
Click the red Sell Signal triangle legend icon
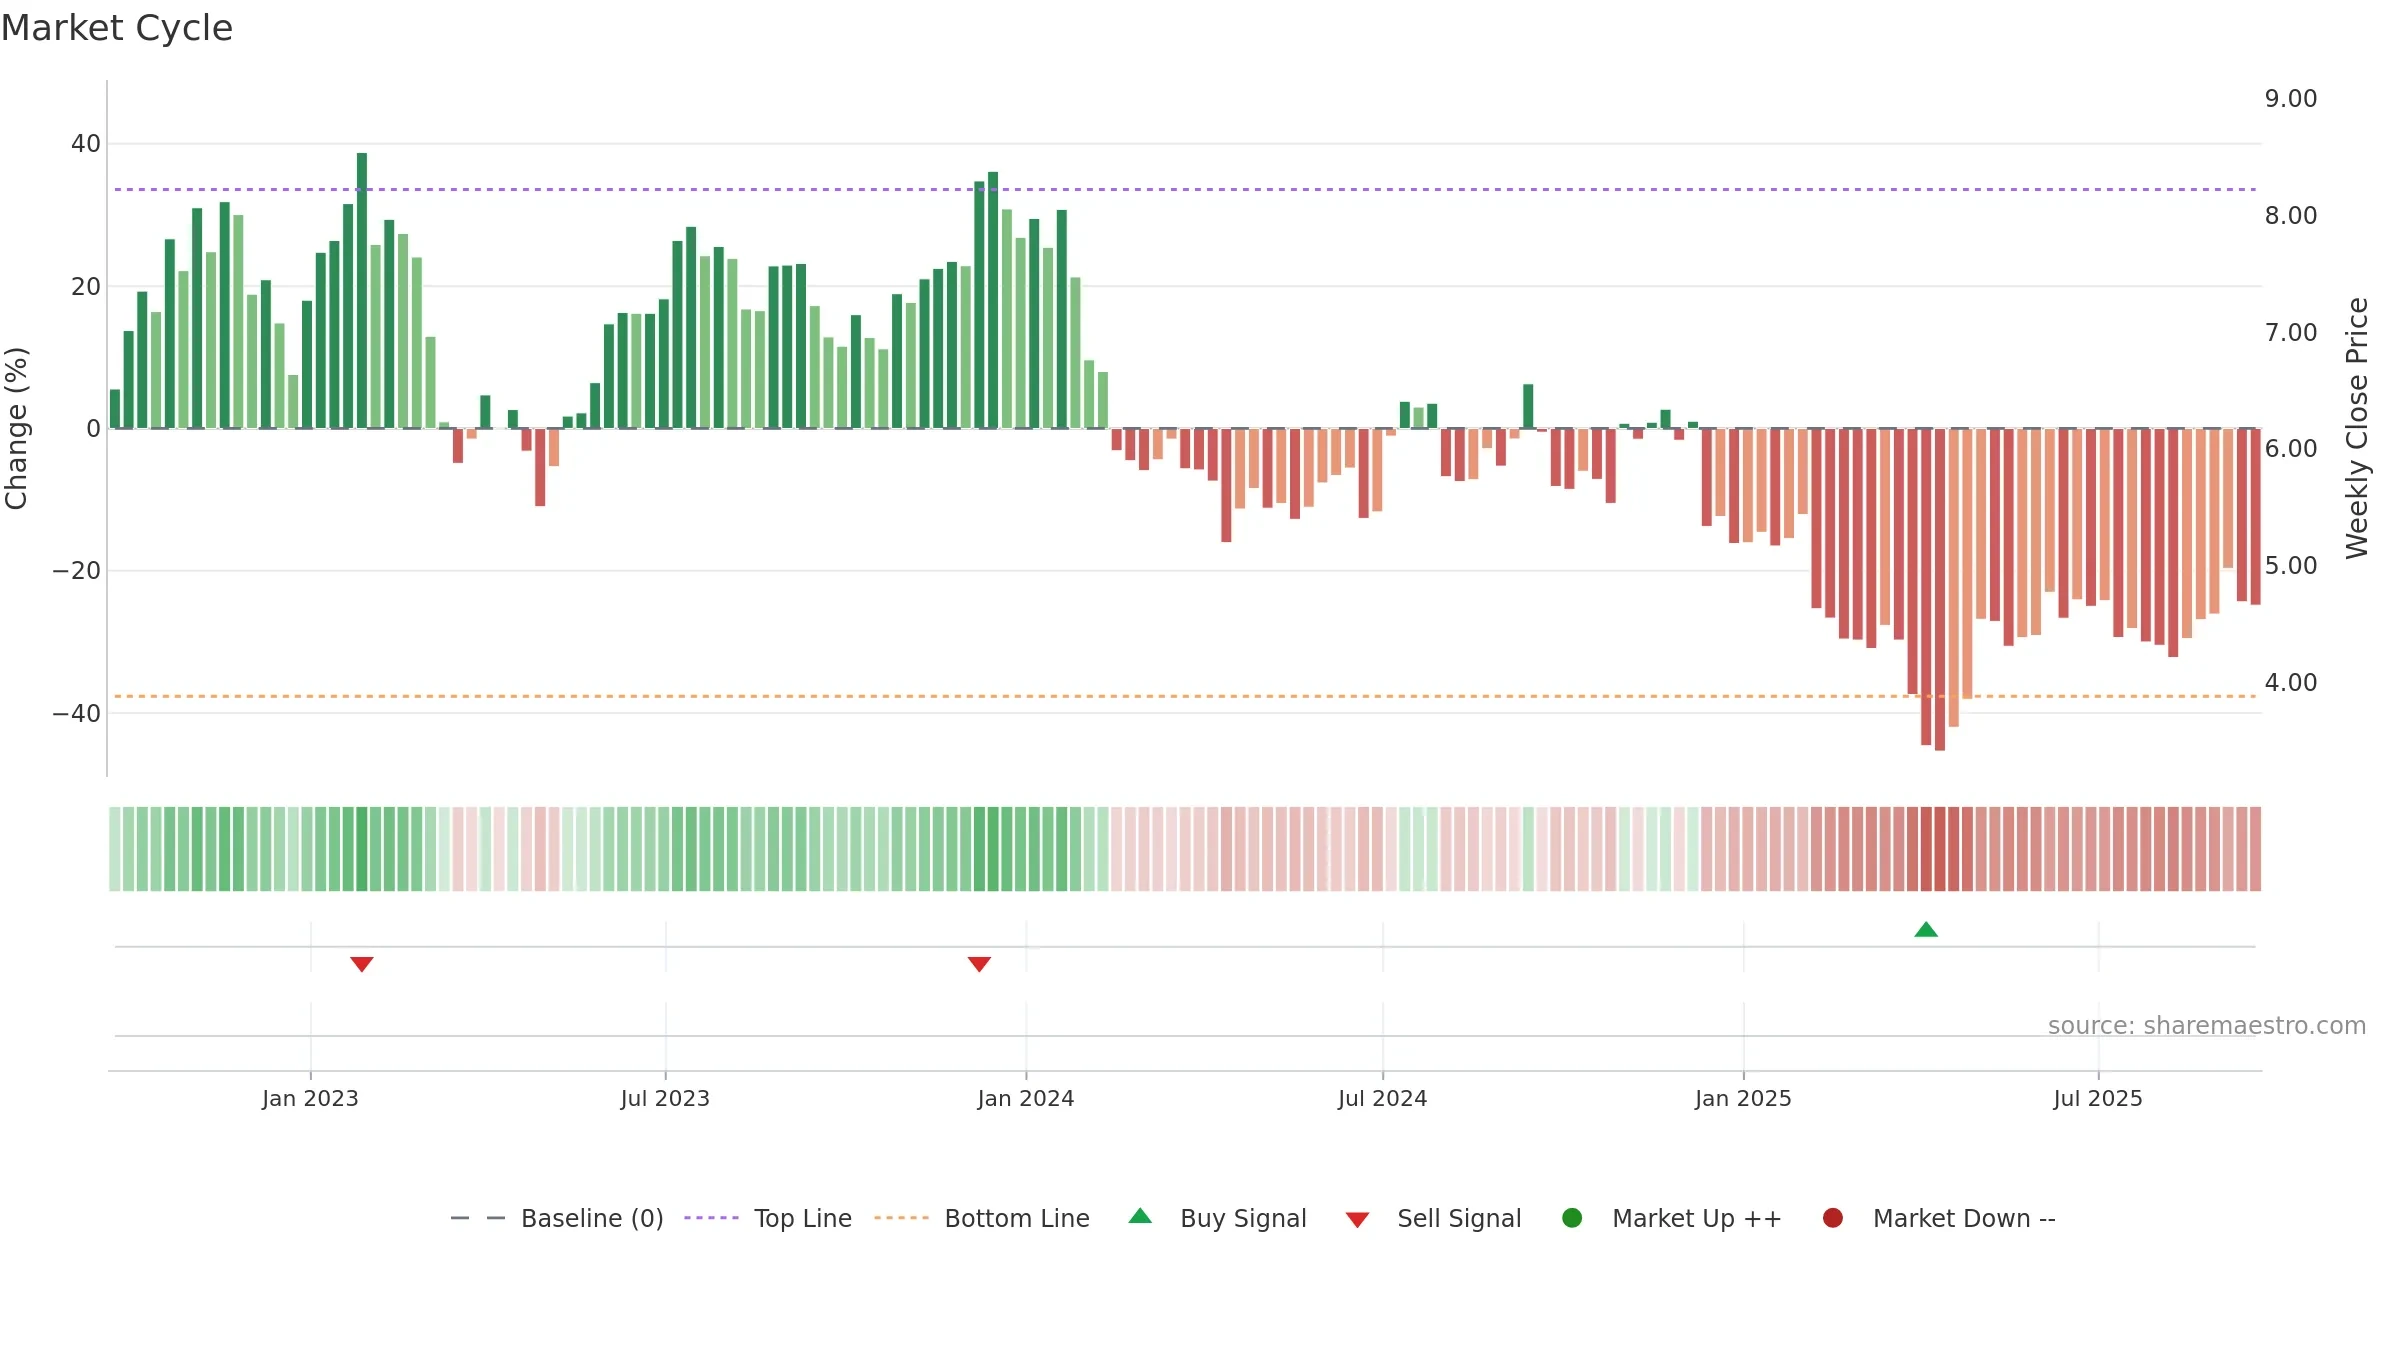pos(1357,1220)
